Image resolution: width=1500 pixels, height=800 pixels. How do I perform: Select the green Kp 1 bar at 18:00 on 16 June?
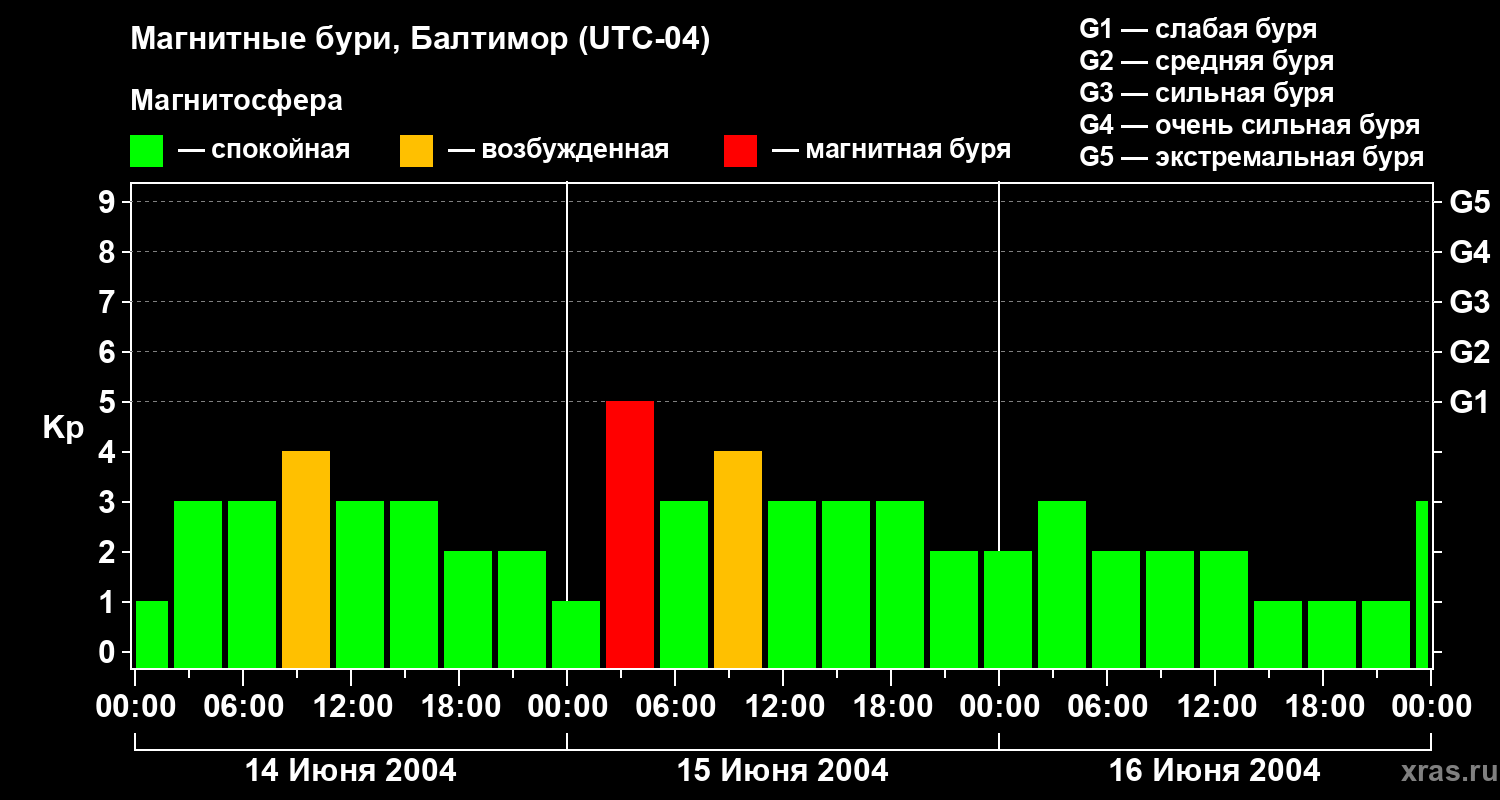(x=1332, y=634)
